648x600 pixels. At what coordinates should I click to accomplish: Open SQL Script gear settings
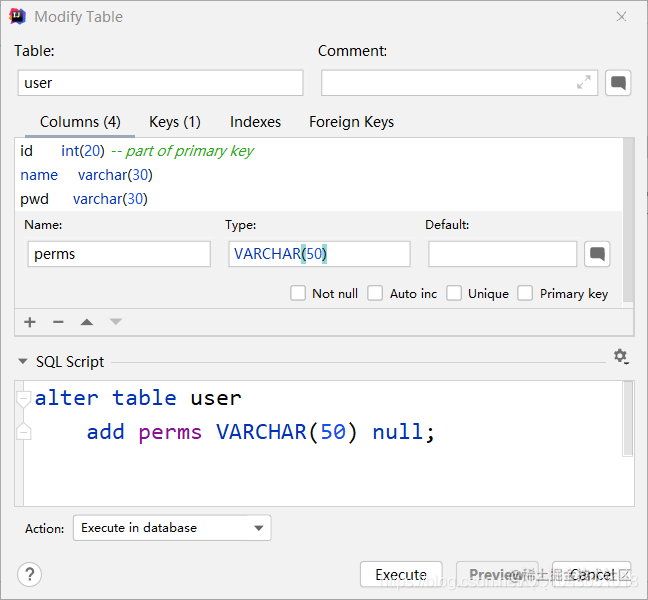coord(621,357)
